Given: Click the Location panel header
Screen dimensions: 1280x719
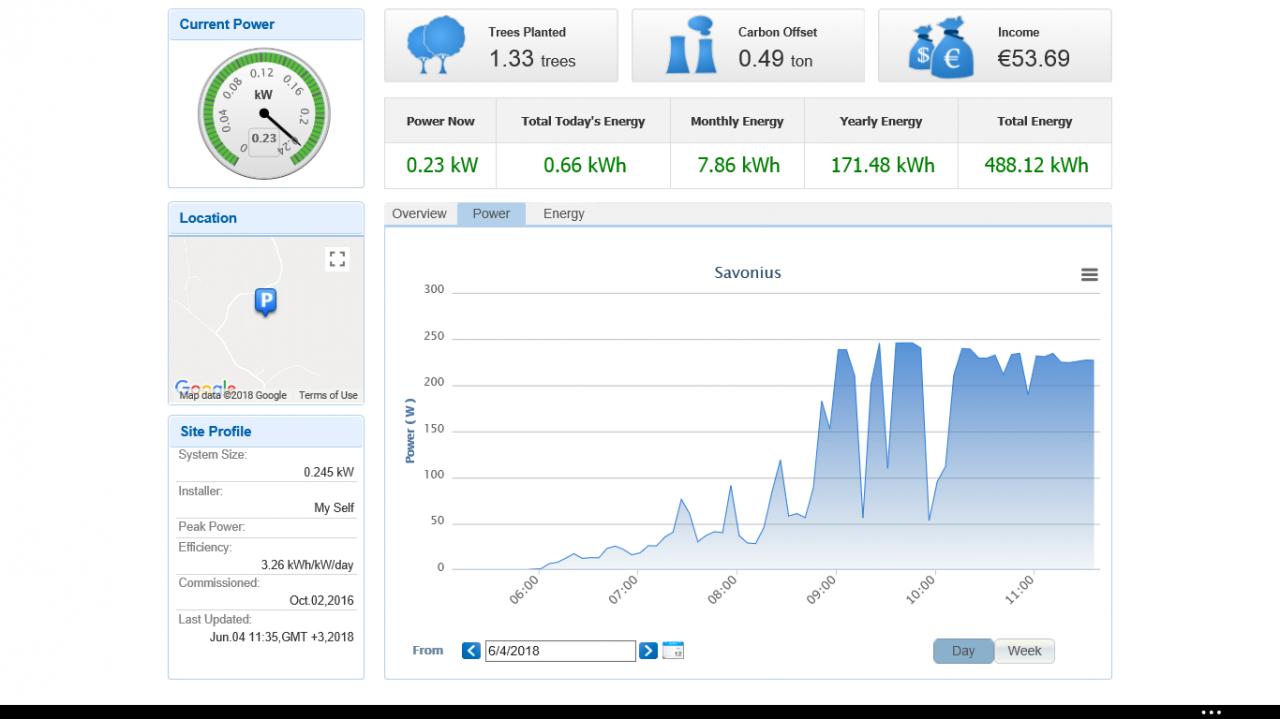Looking at the screenshot, I should (266, 218).
